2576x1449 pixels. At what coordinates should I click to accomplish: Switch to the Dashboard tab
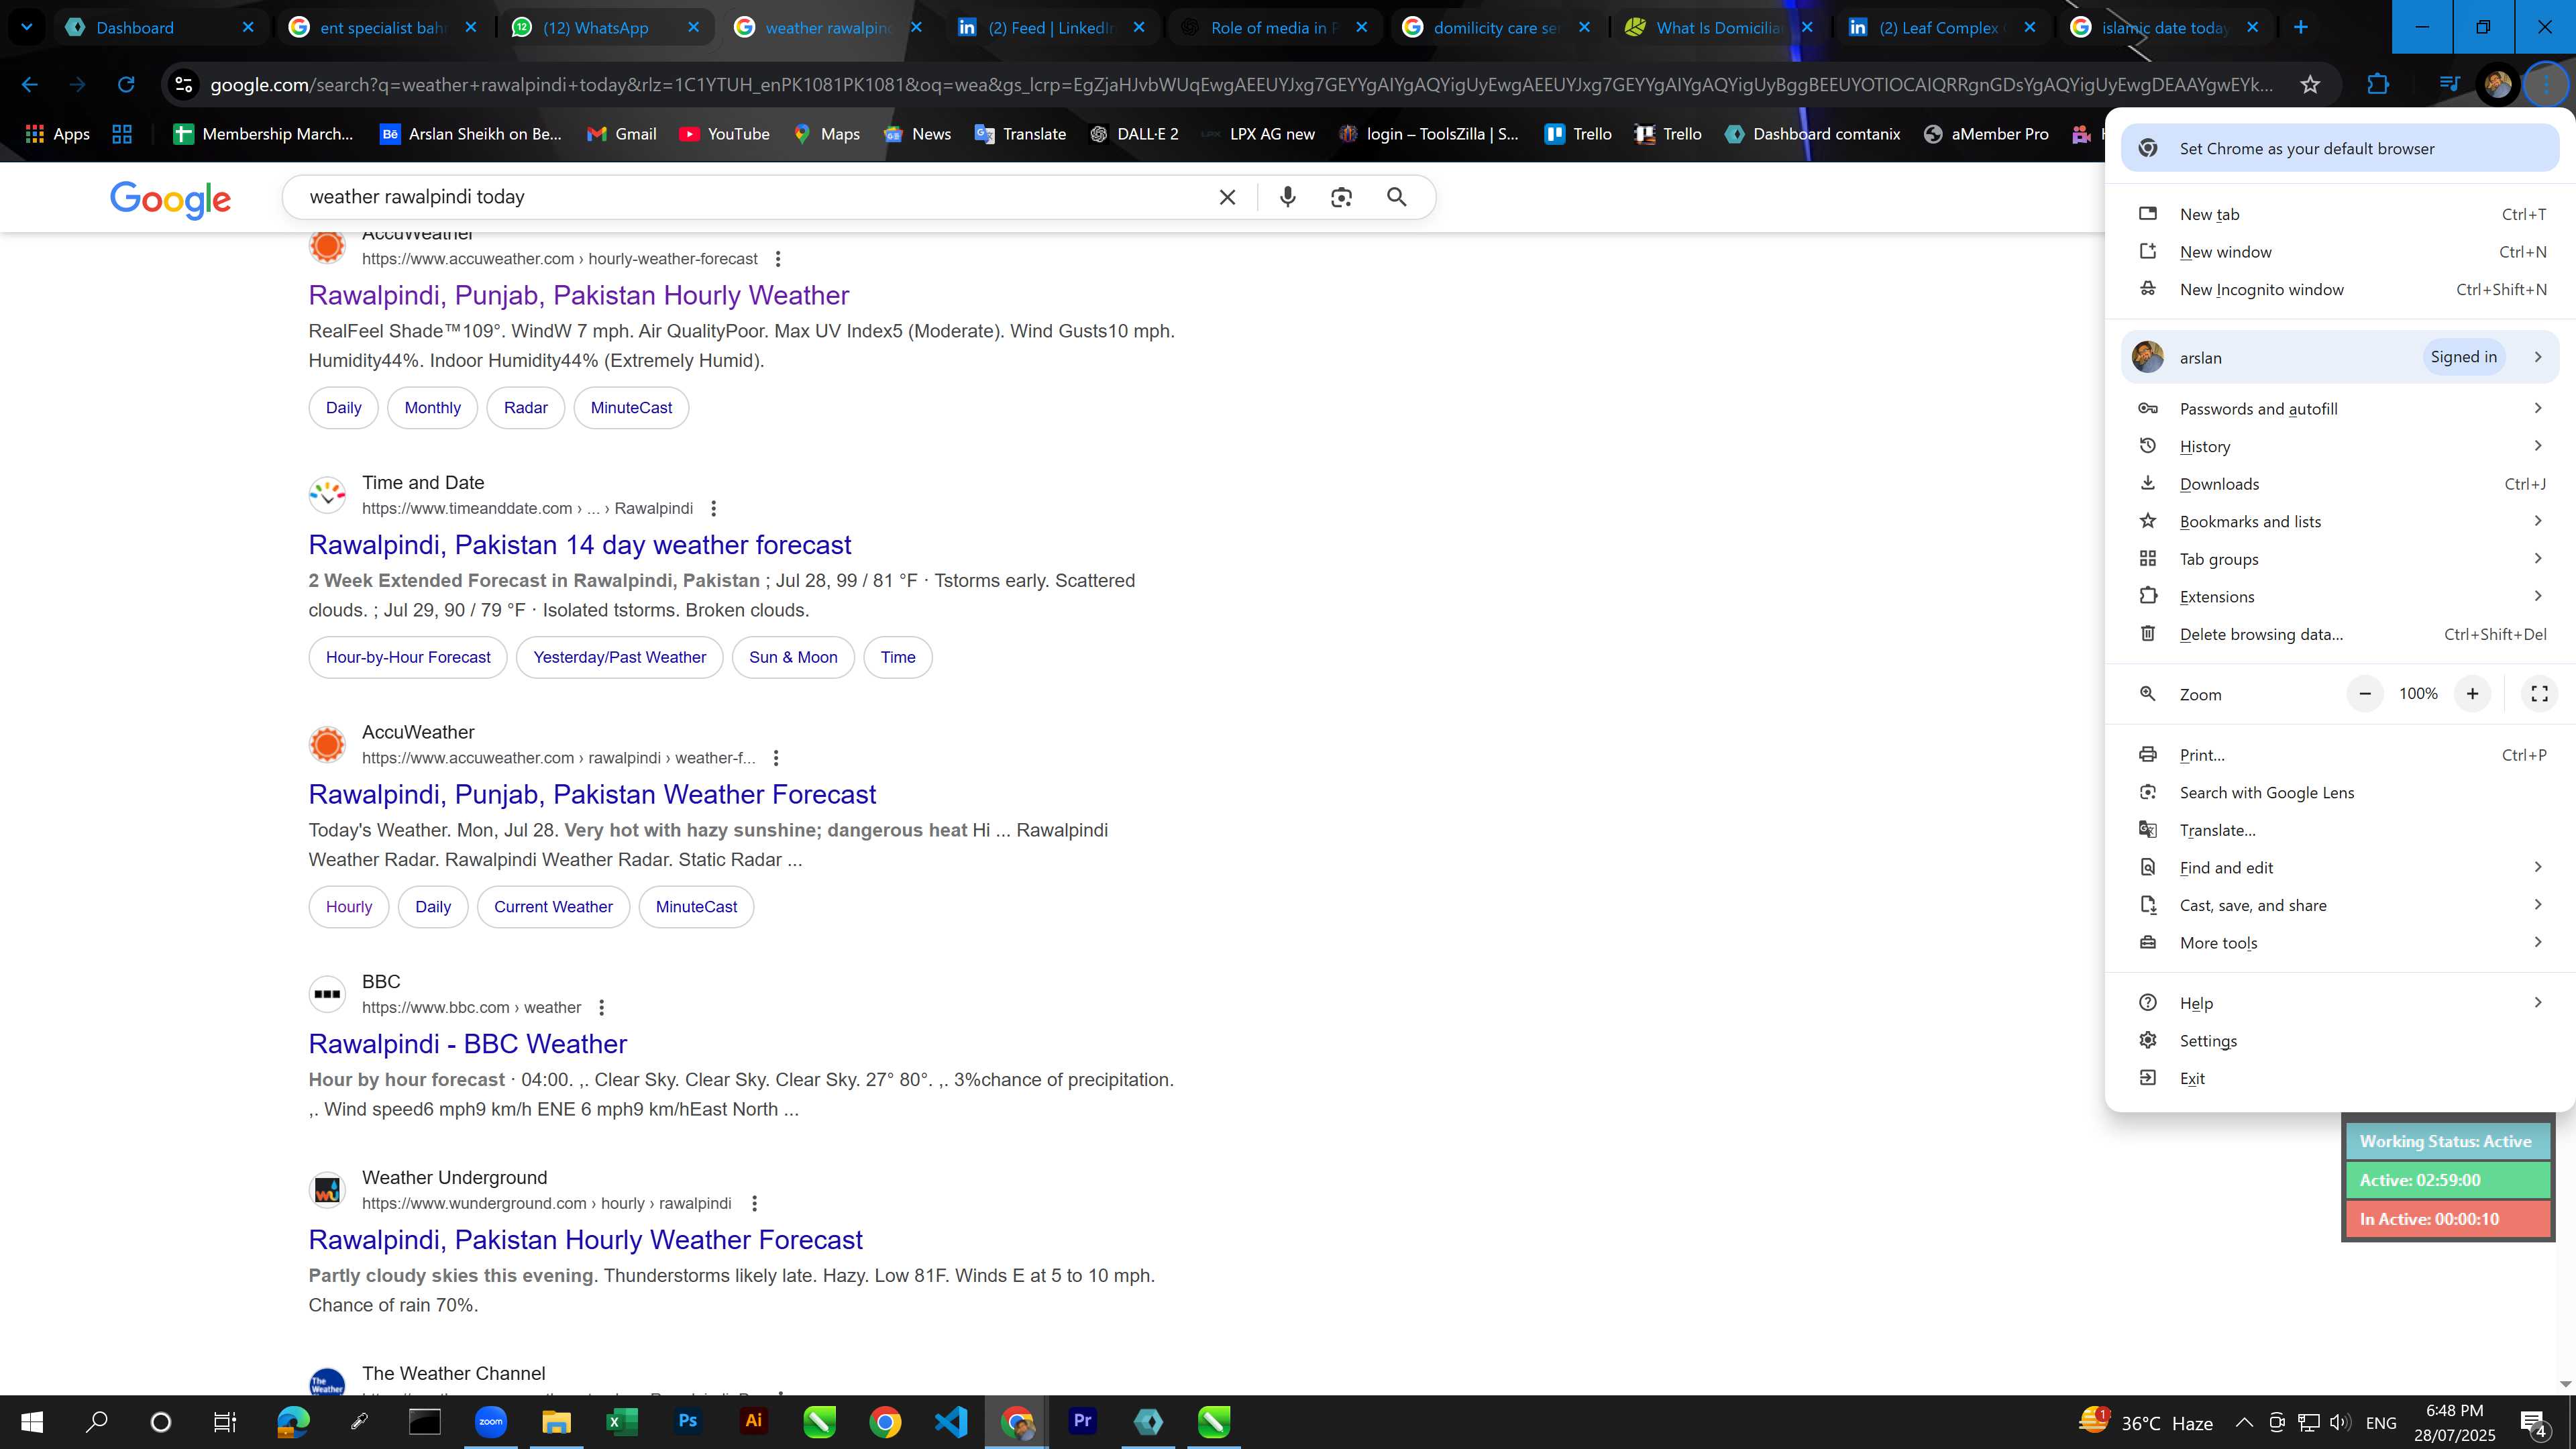(x=150, y=27)
